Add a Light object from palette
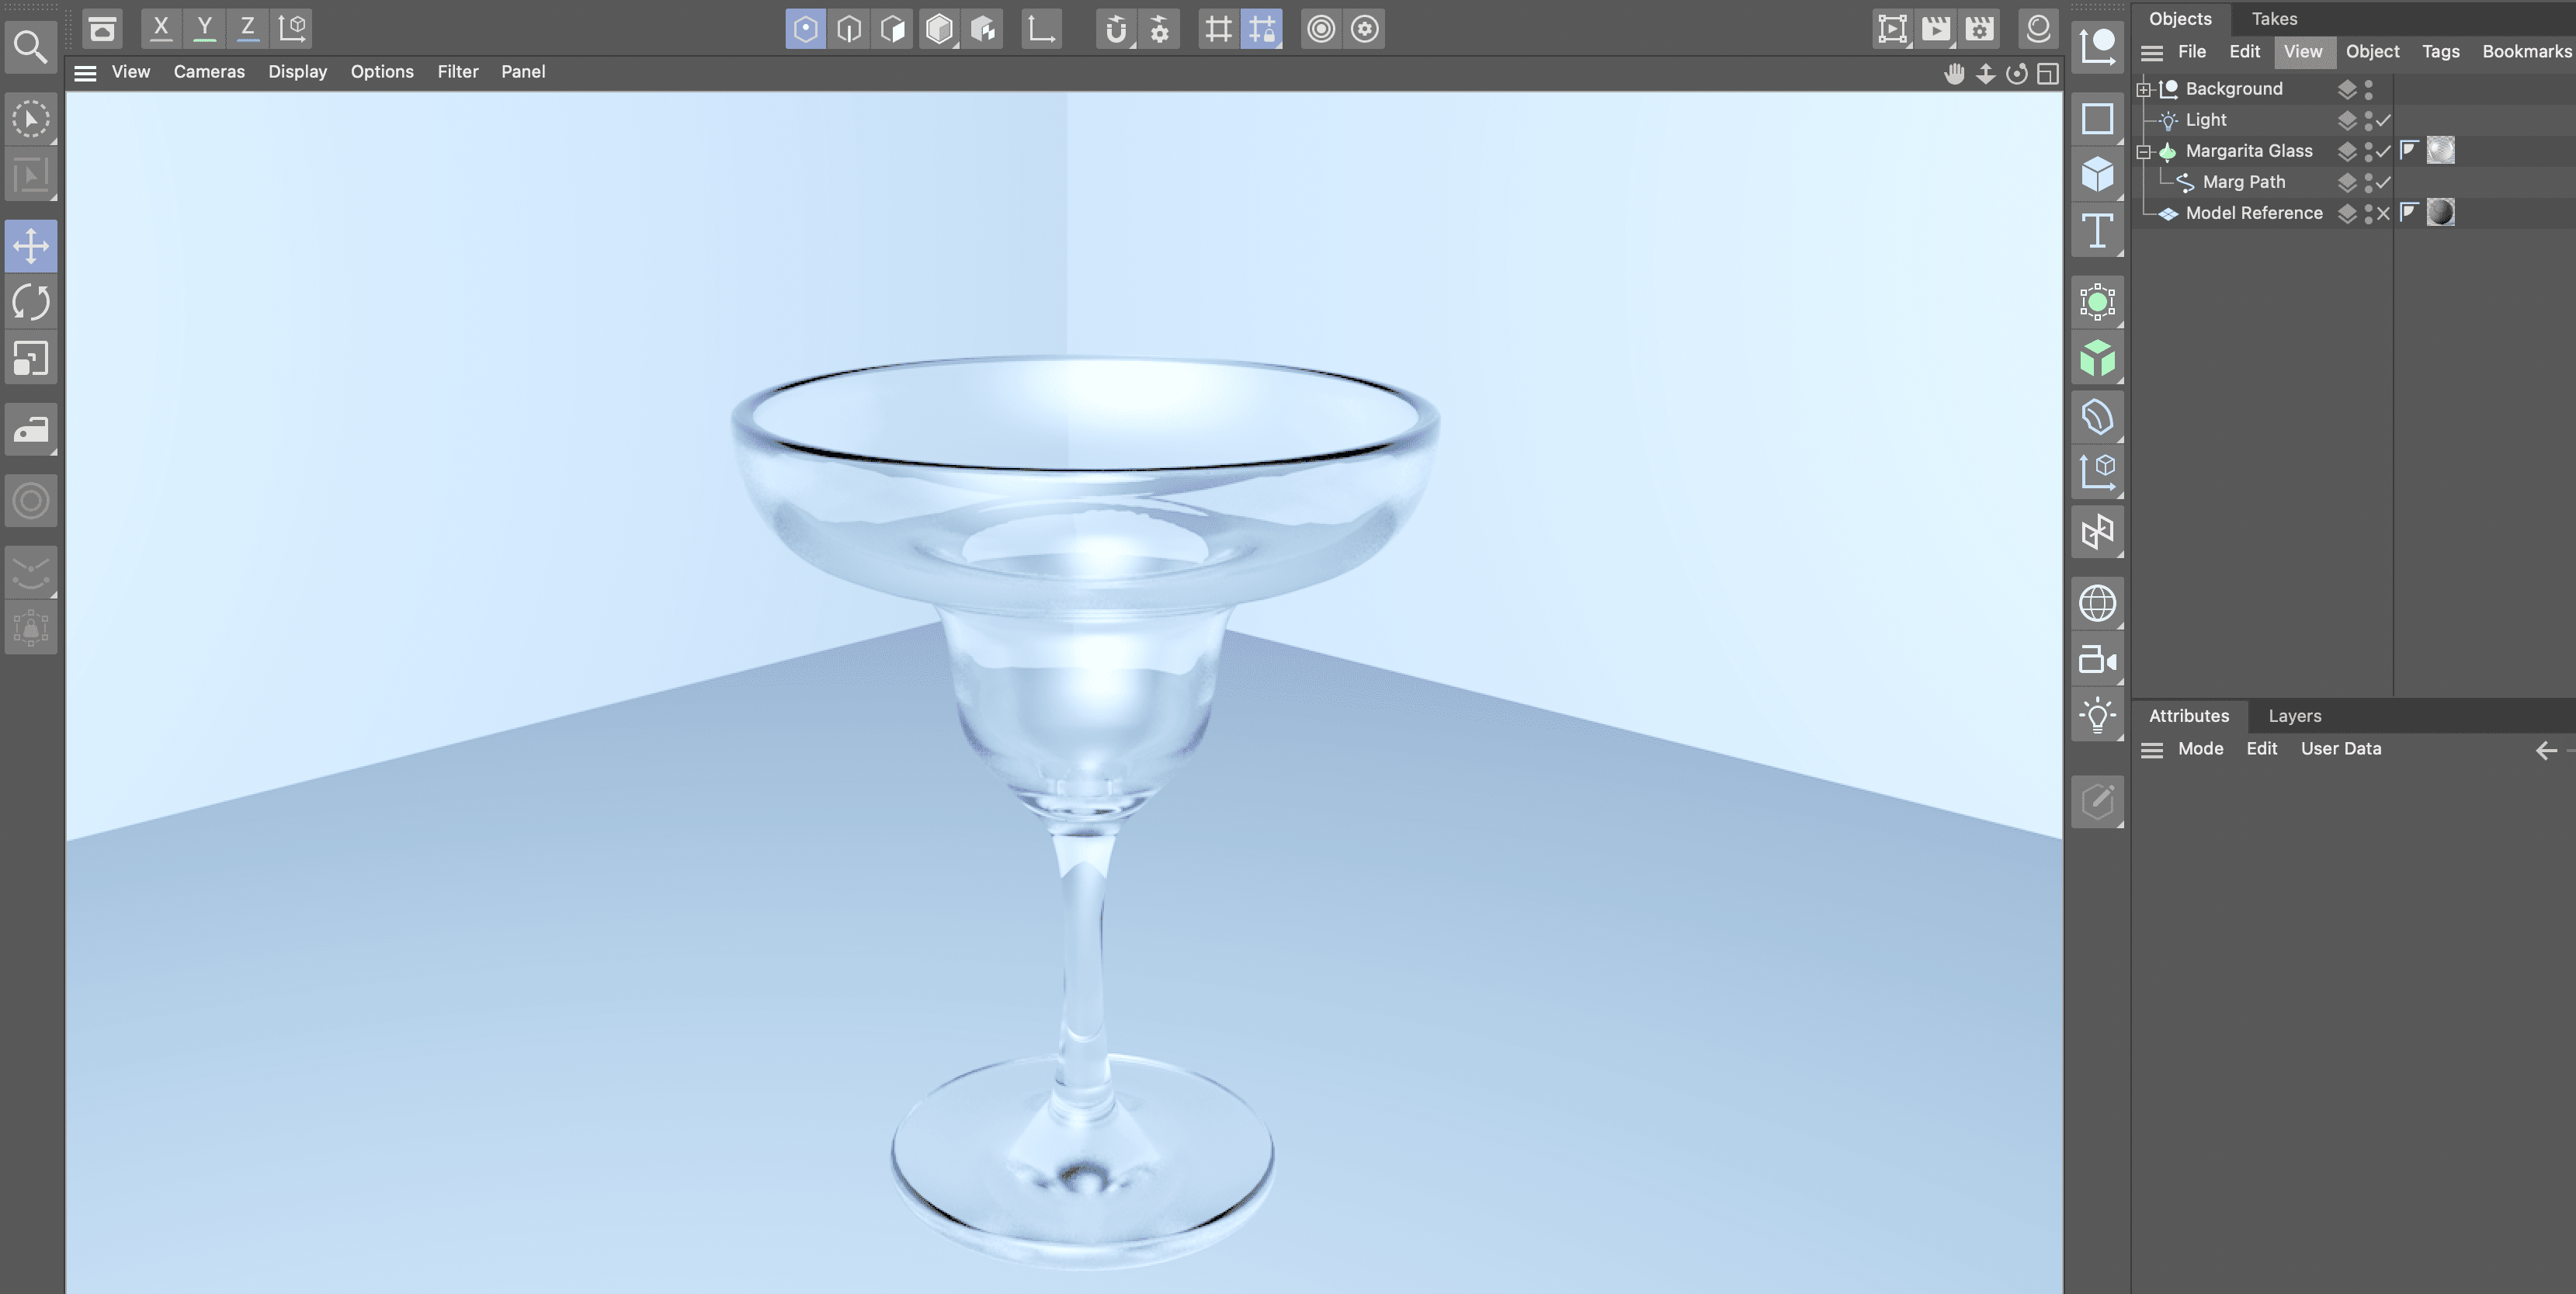The image size is (2576, 1294). (2097, 716)
